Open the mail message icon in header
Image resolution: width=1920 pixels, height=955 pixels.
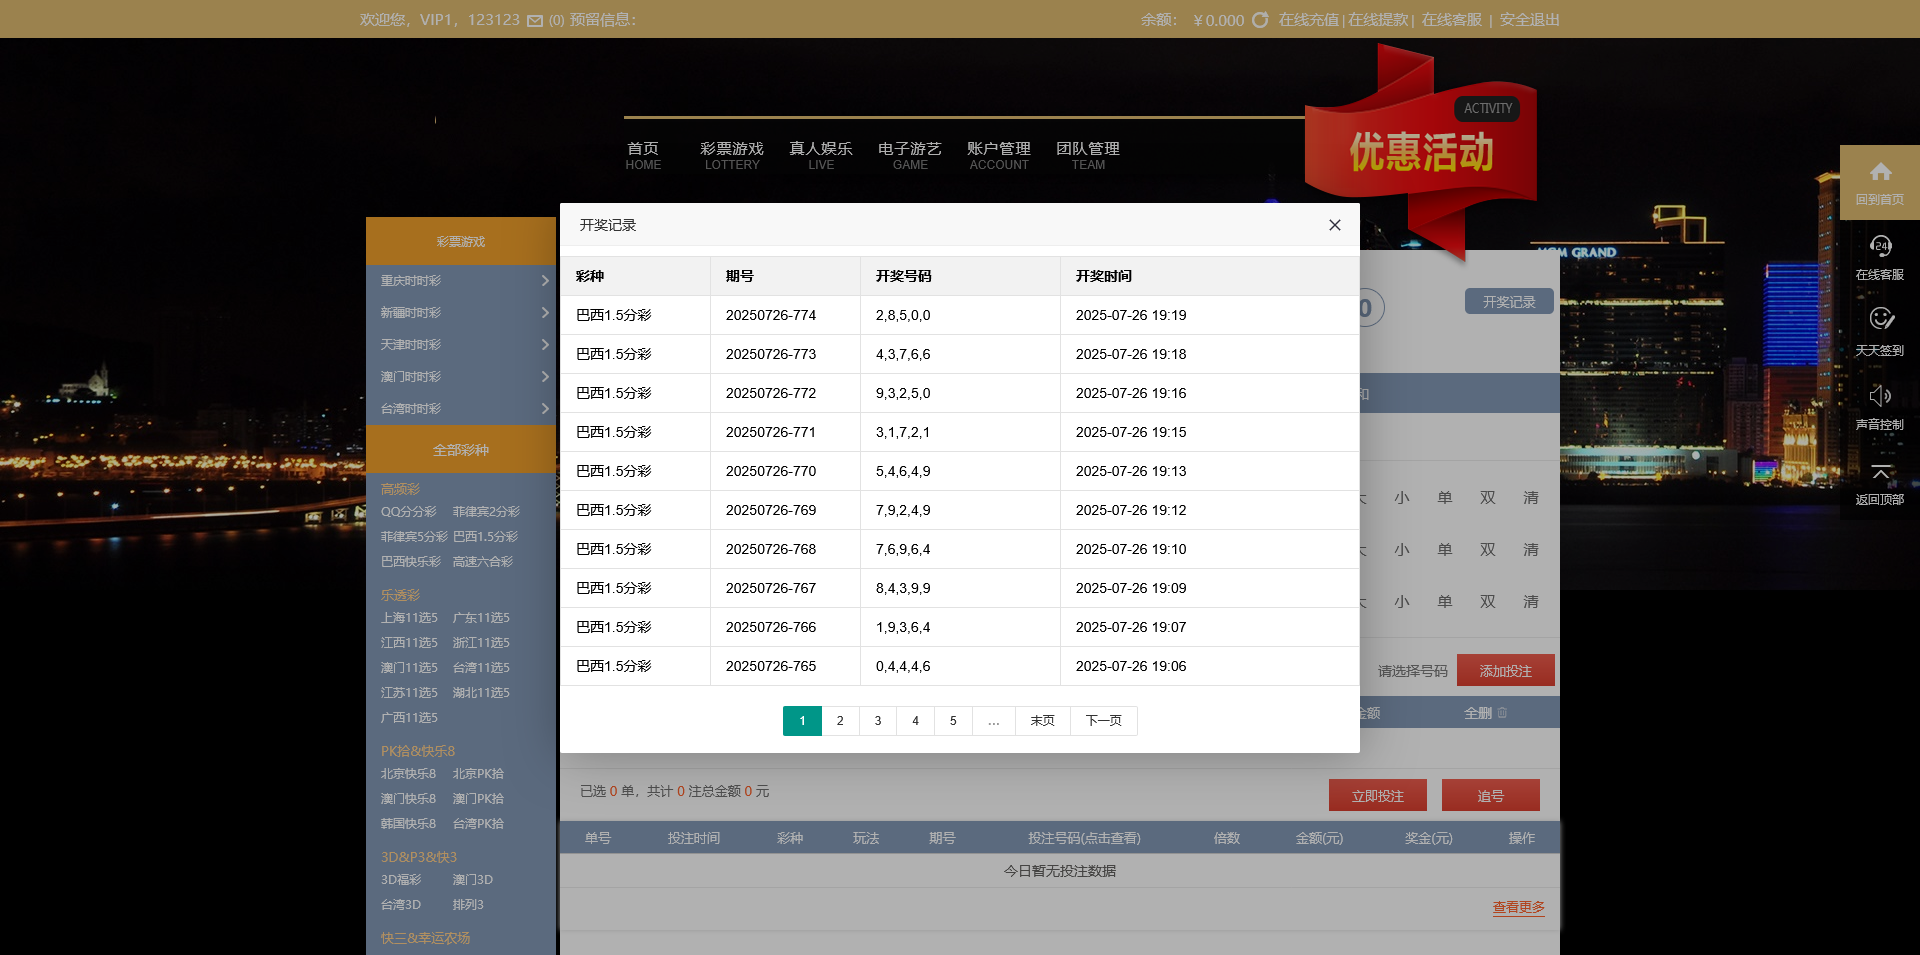535,21
